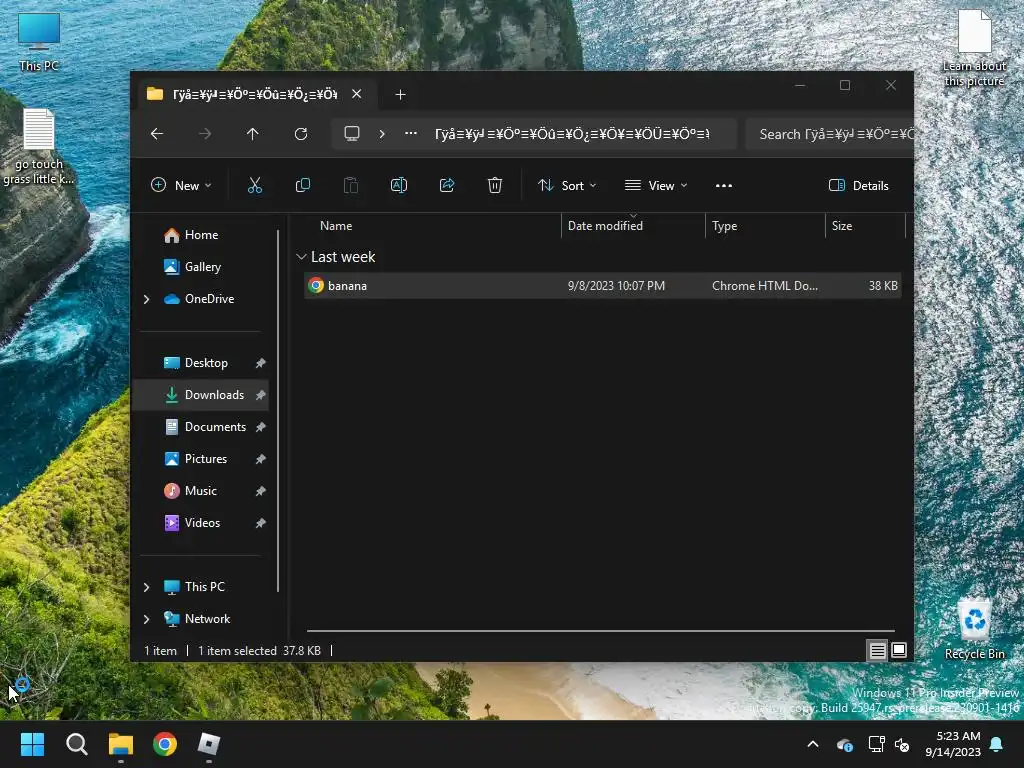Refresh the folder view

tap(301, 134)
